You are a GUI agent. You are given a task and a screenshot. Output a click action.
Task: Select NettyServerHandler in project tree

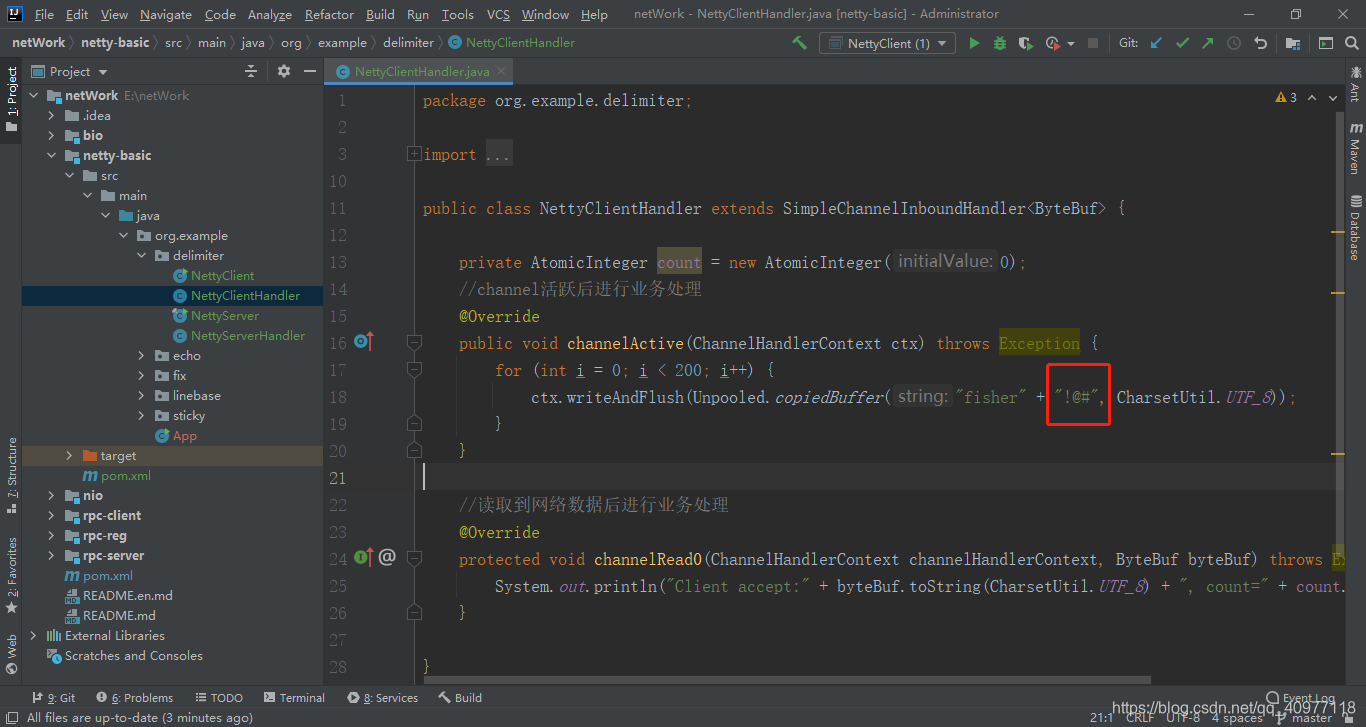pos(248,335)
